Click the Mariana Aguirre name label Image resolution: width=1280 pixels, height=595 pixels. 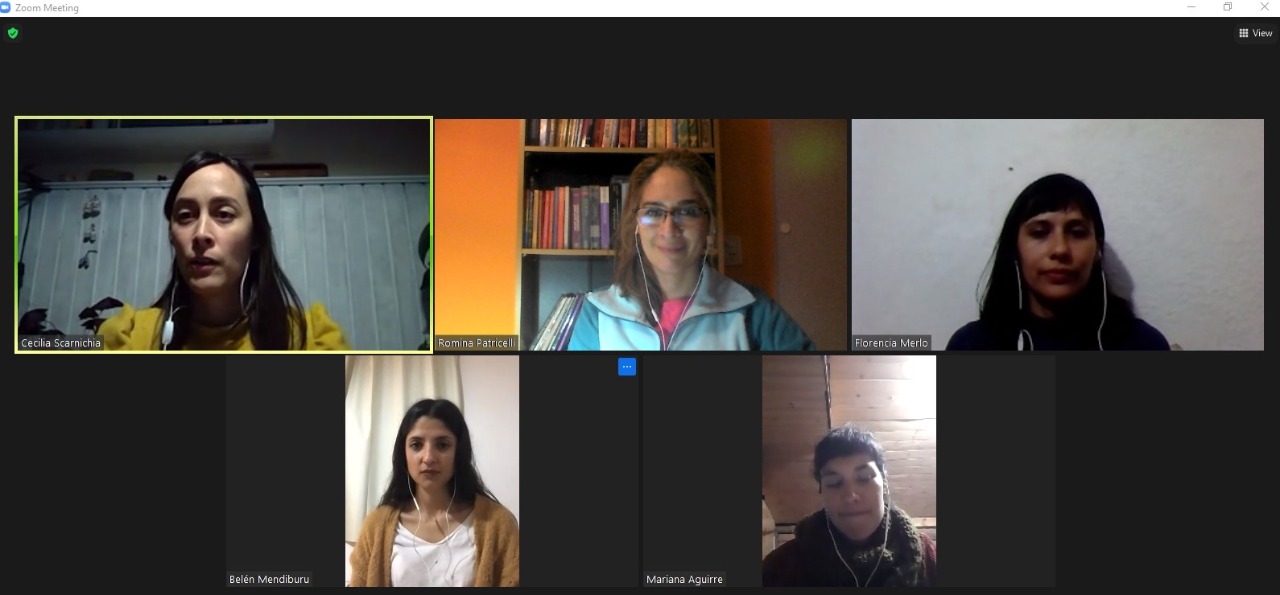(684, 579)
